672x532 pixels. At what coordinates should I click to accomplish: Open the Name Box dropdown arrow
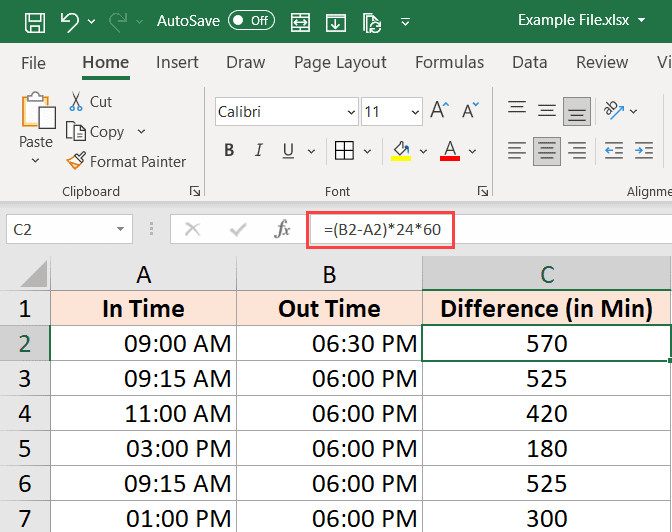[121, 229]
